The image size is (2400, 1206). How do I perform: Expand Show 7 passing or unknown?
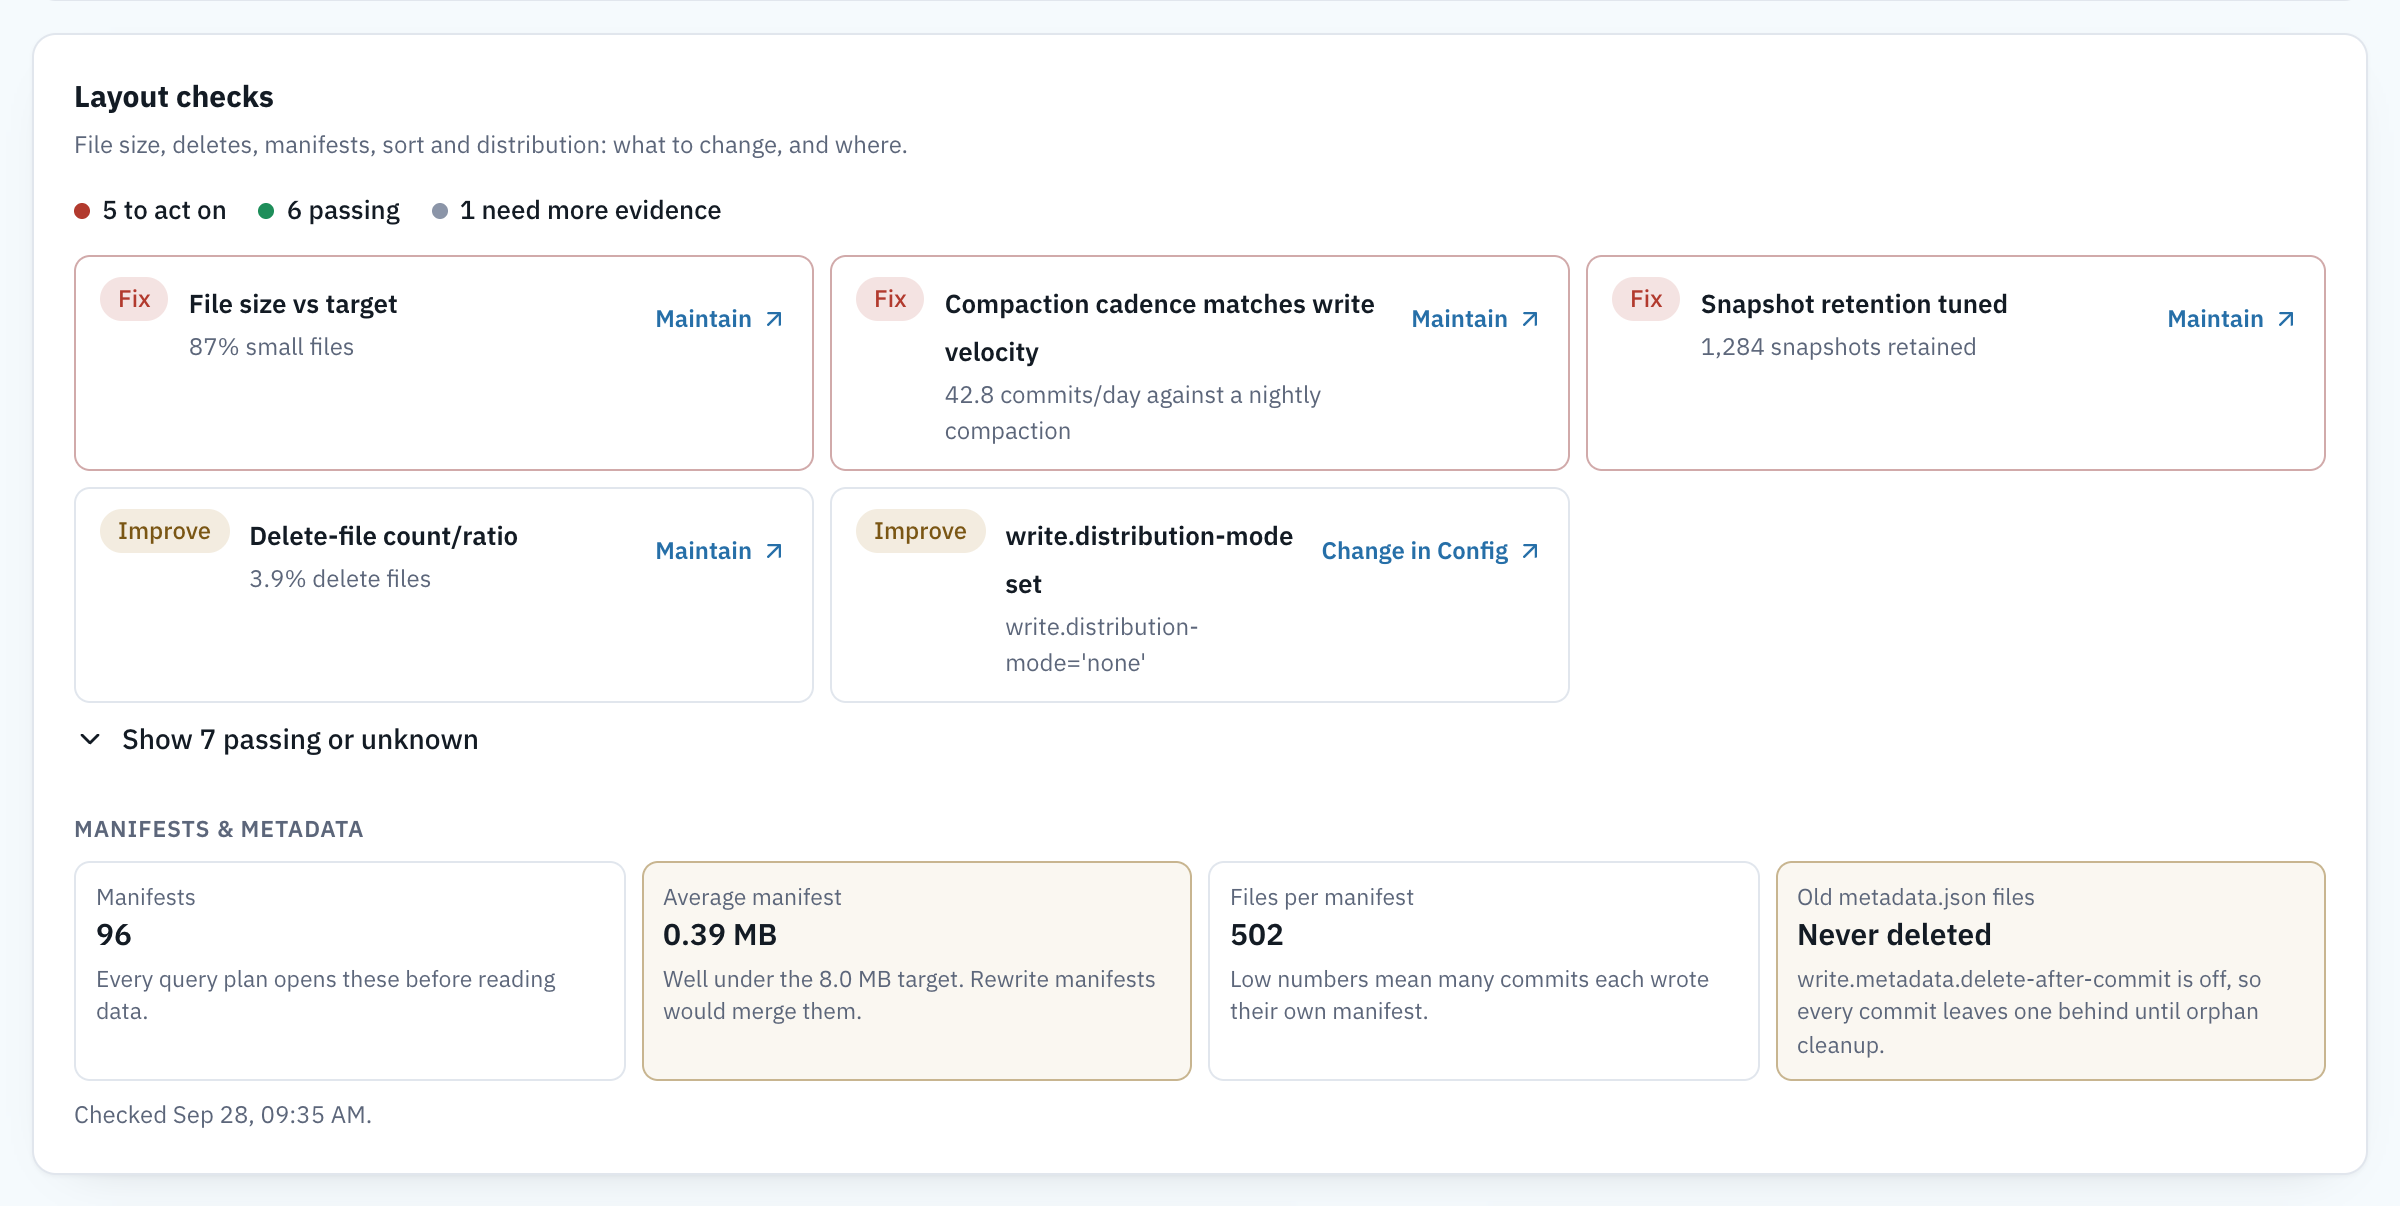[277, 740]
